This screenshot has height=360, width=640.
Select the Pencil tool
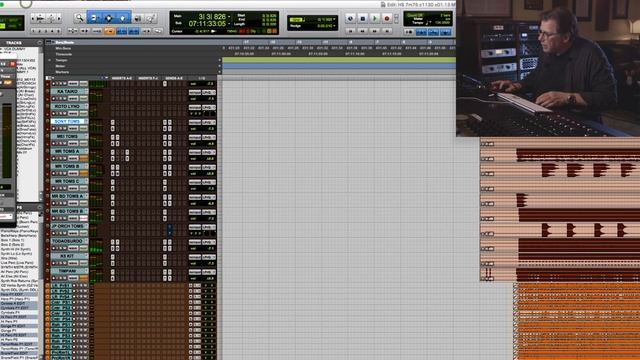(151, 18)
